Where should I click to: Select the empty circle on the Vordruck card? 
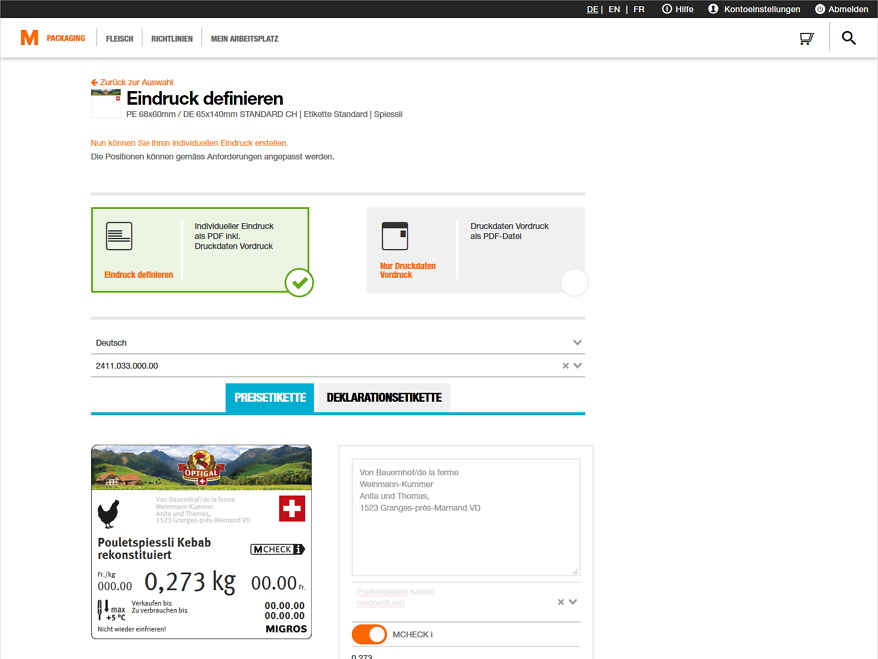pos(575,283)
